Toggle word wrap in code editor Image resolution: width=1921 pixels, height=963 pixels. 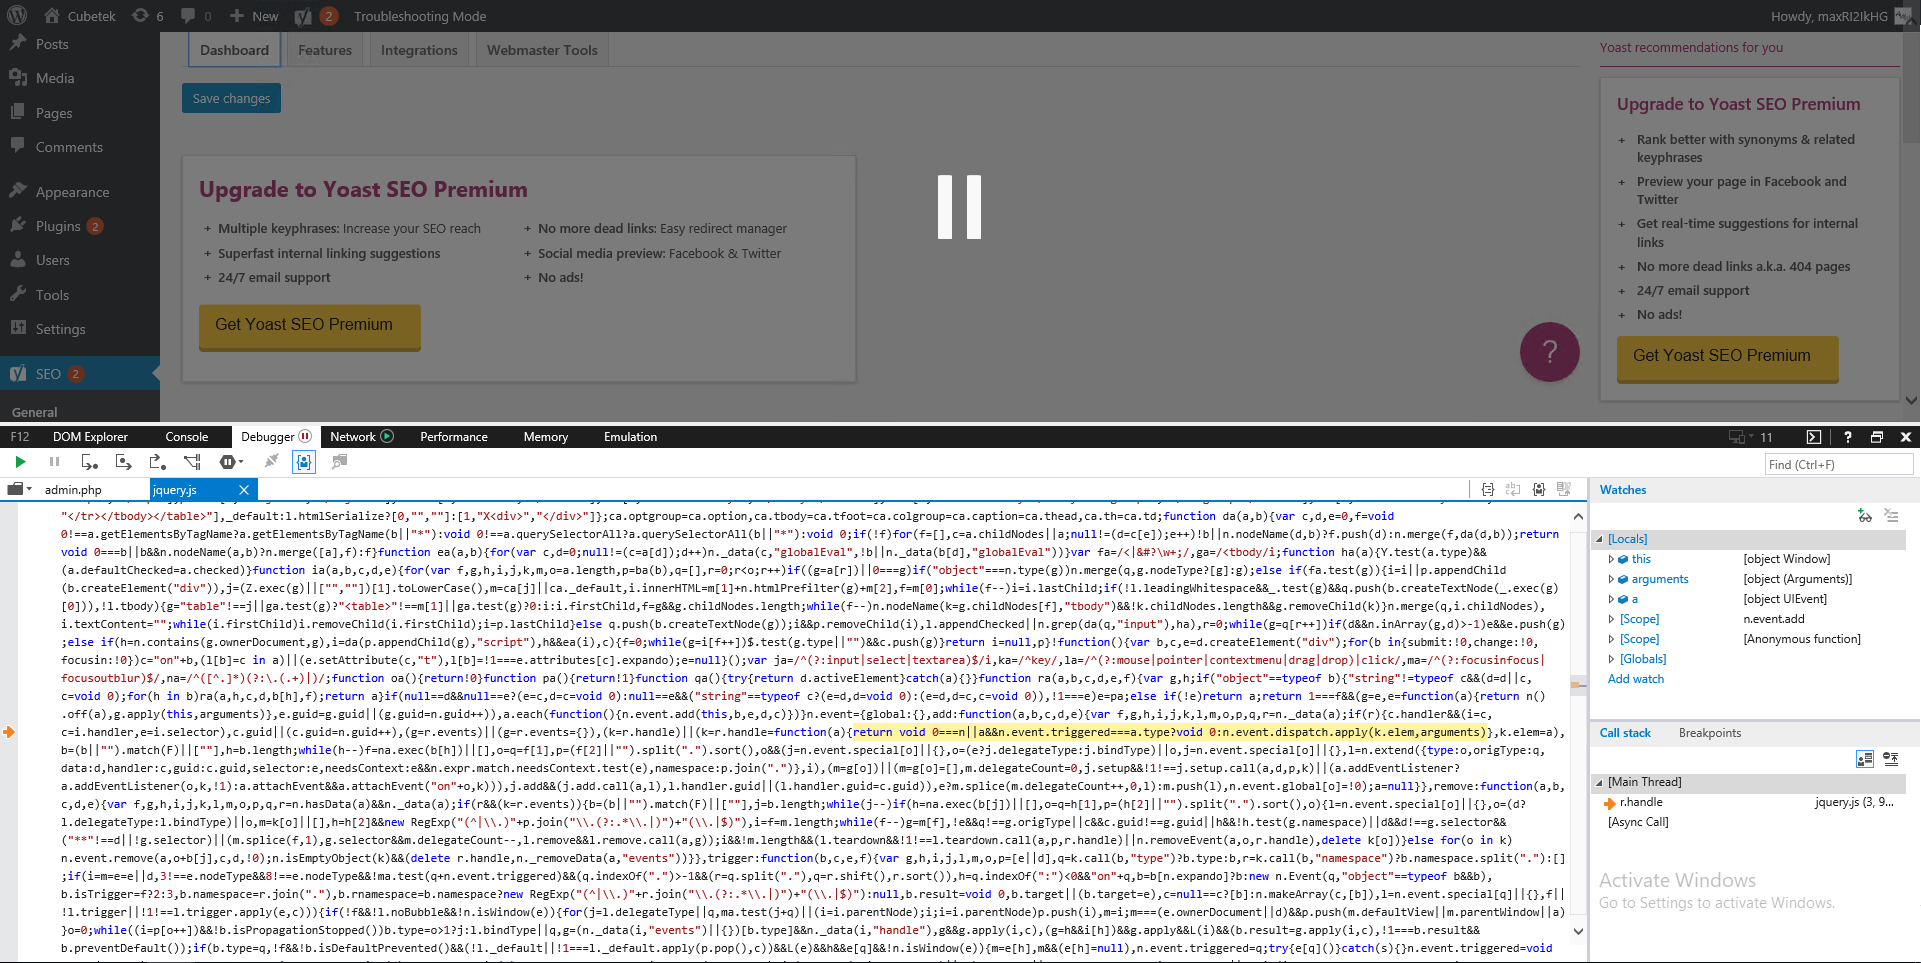(1513, 489)
